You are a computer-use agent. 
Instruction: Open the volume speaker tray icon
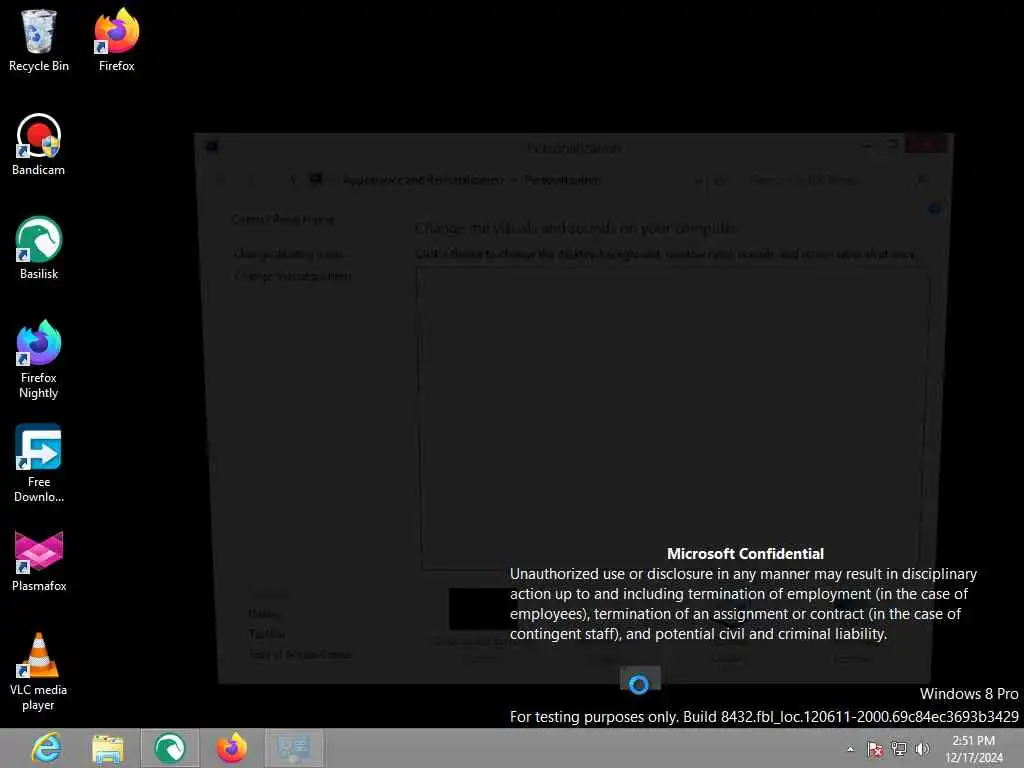(x=922, y=749)
